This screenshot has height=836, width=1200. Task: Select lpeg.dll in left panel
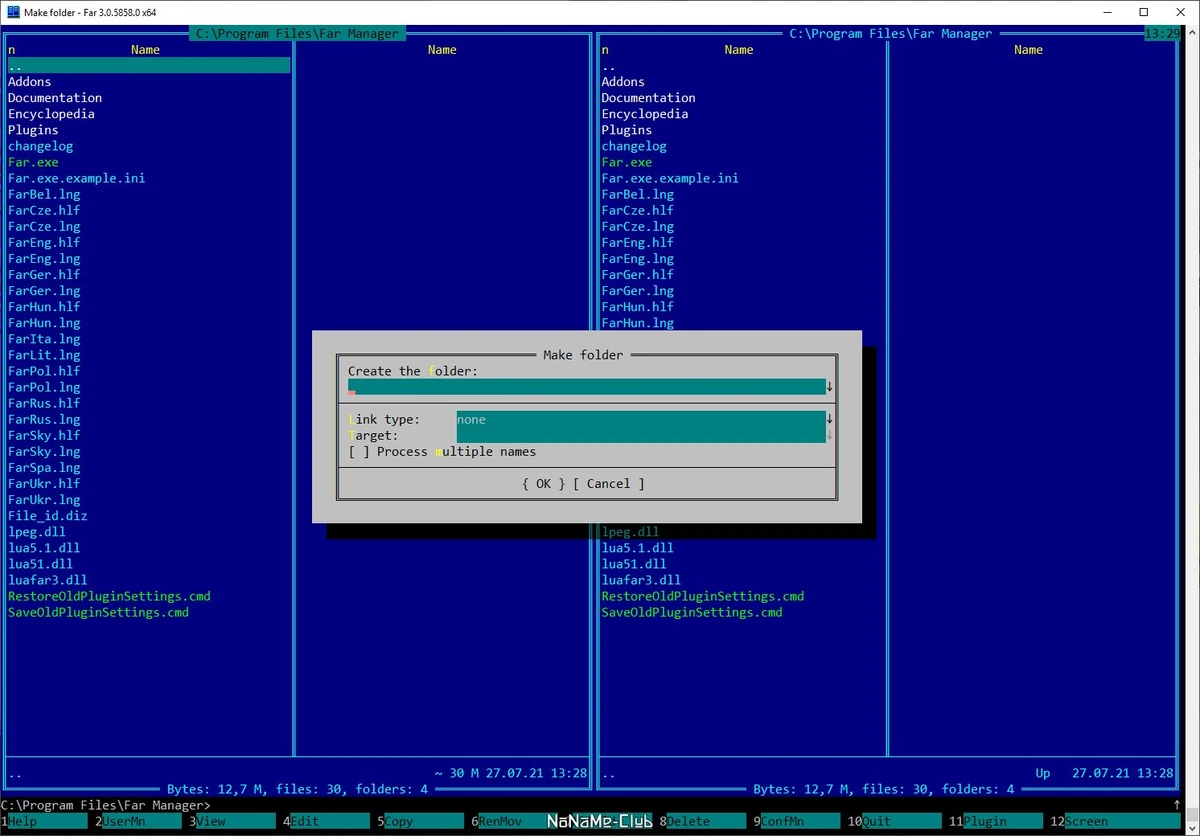click(37, 532)
